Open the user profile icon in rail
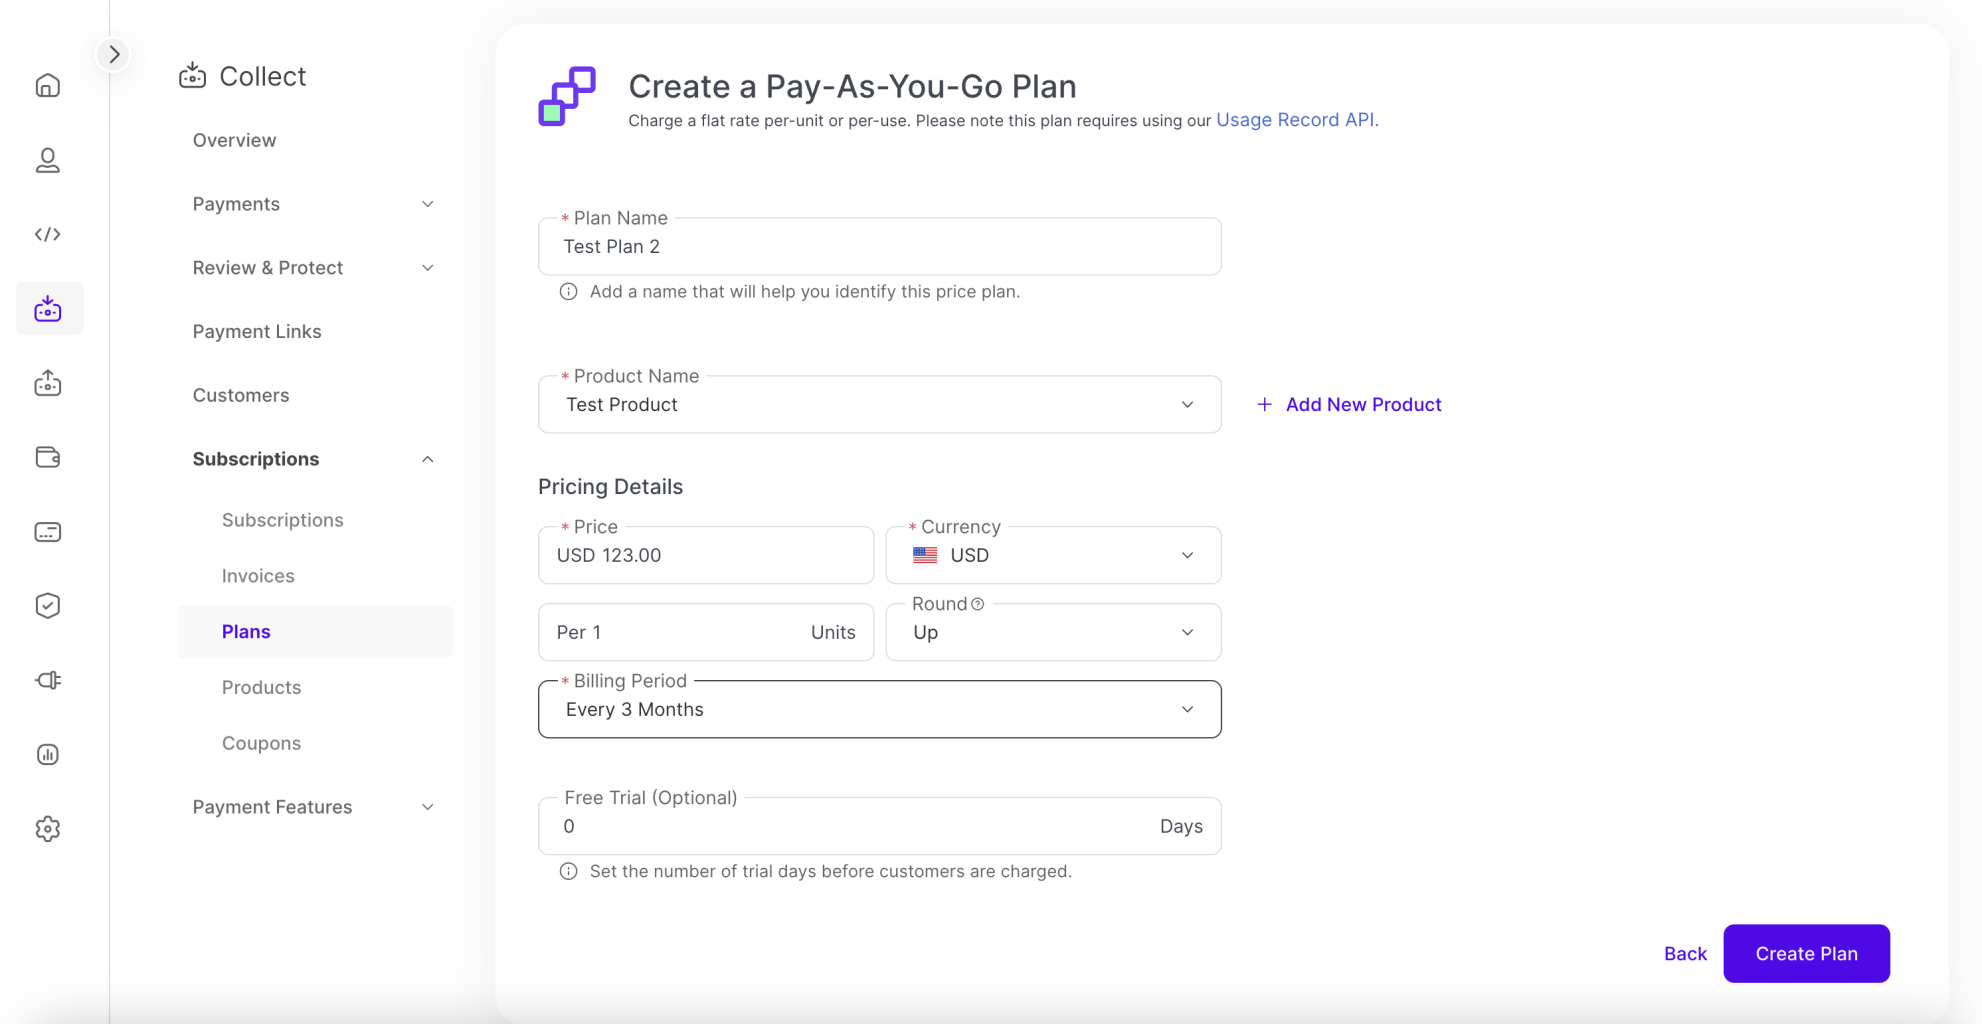Image resolution: width=1982 pixels, height=1024 pixels. tap(48, 160)
